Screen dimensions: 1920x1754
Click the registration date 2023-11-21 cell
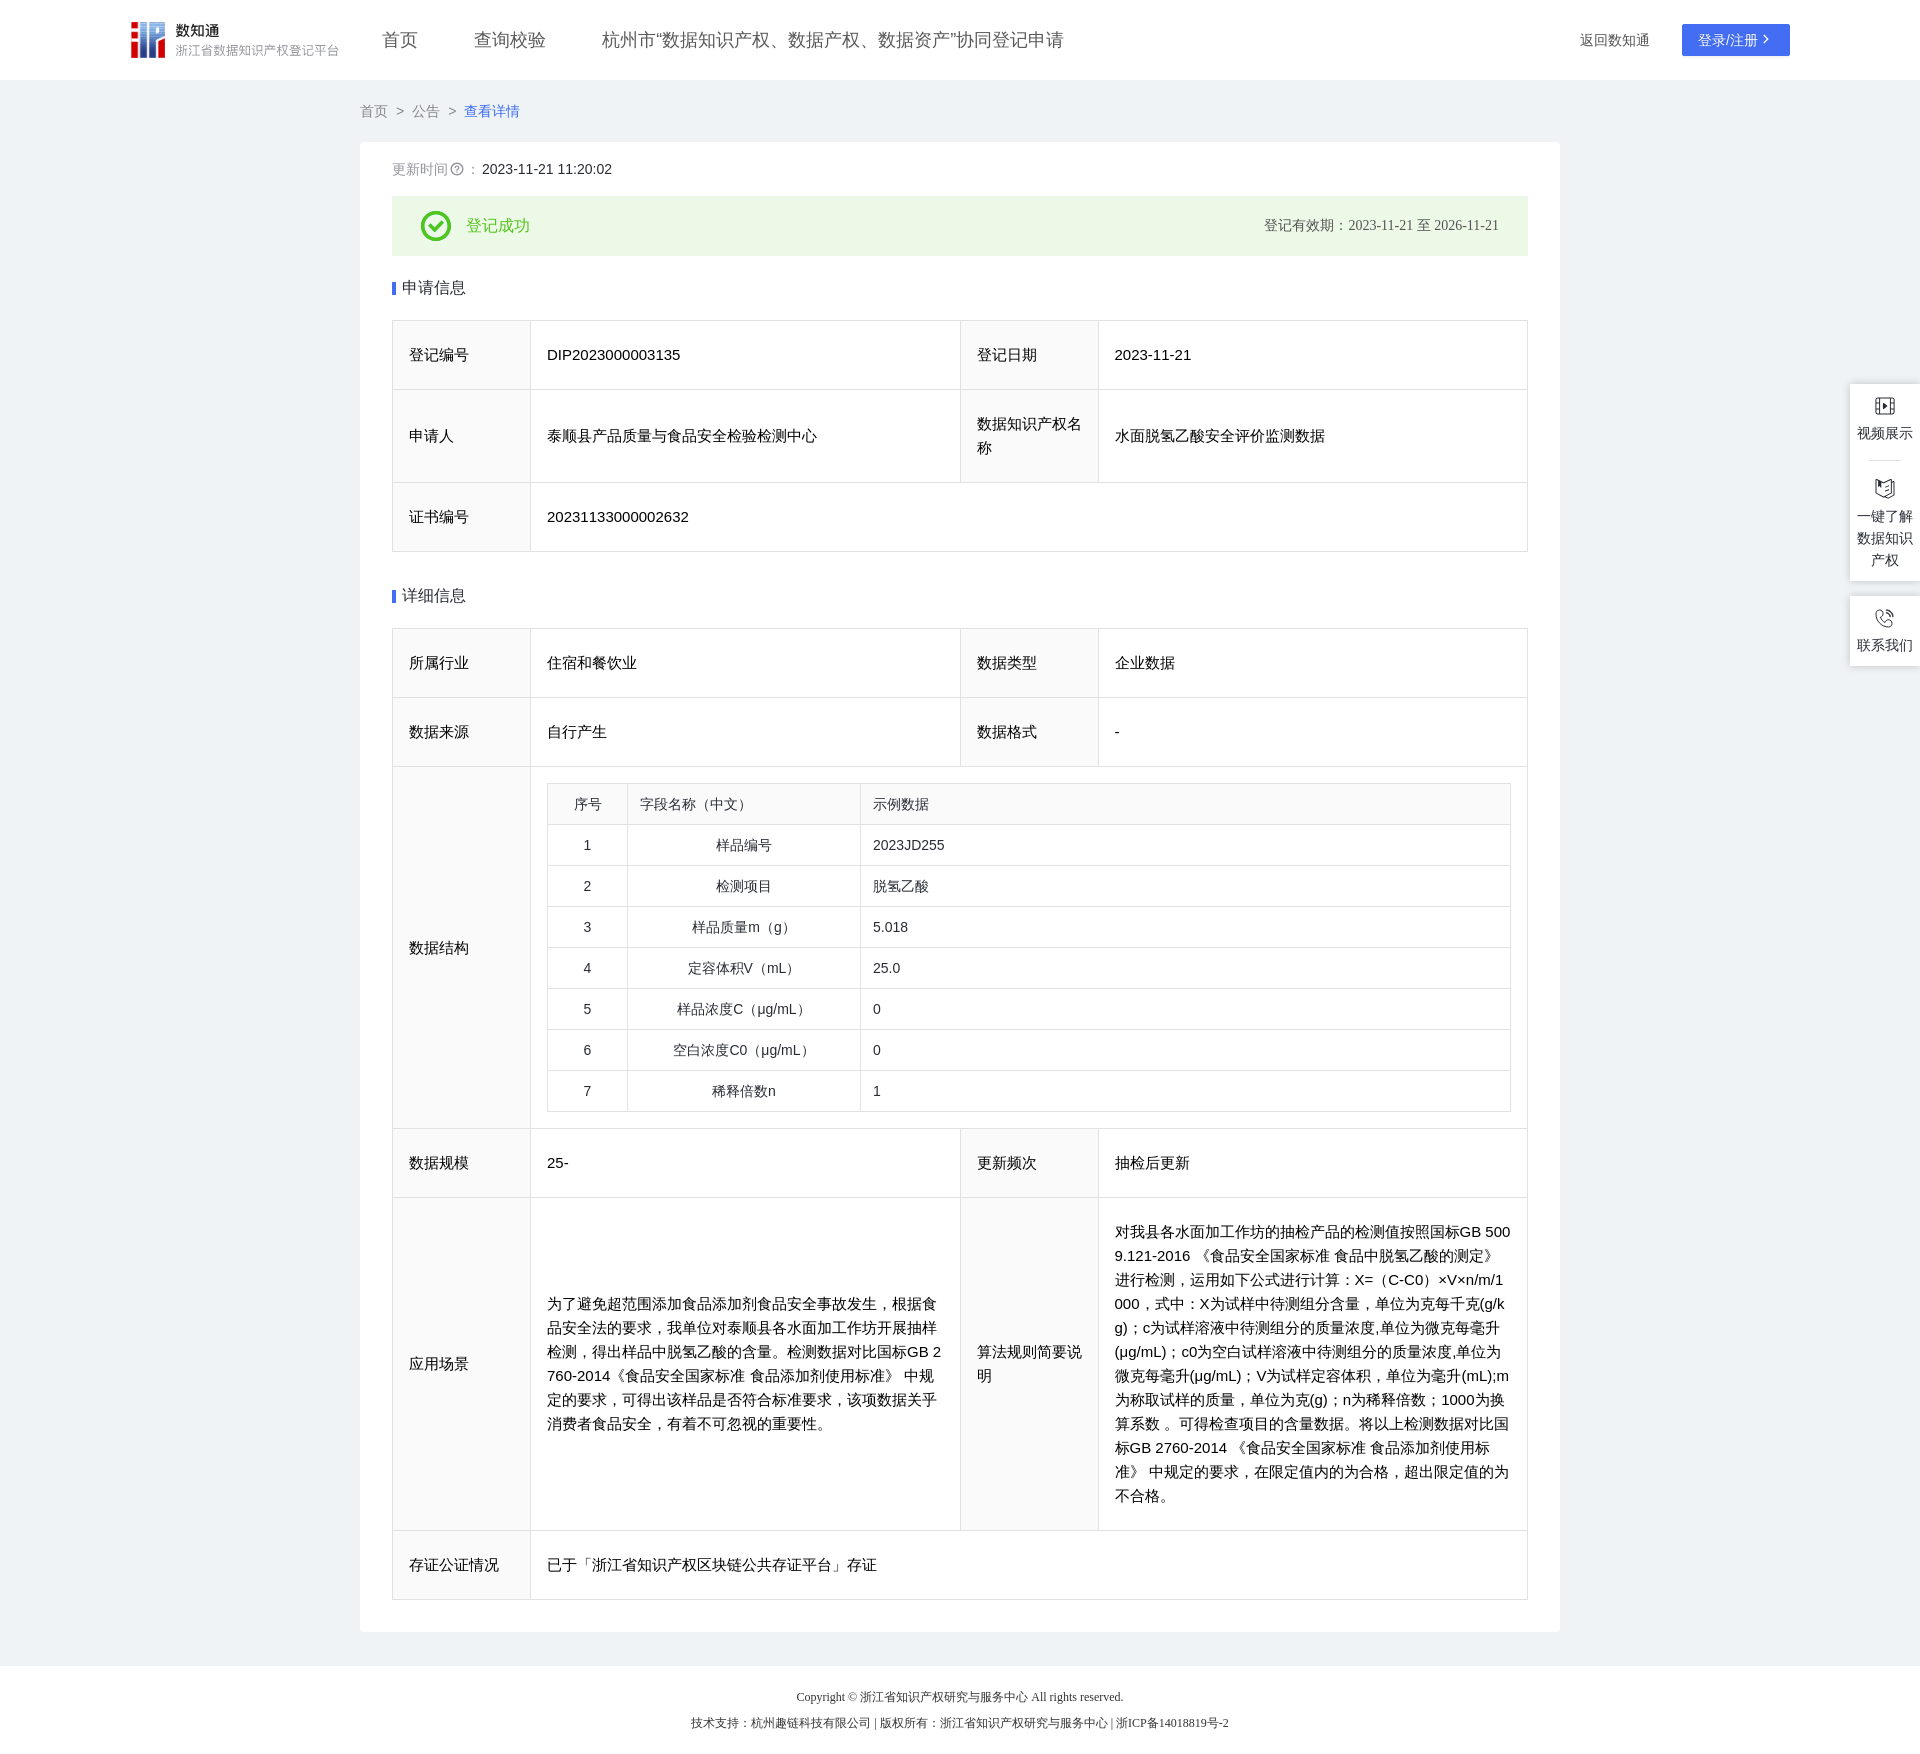(x=1312, y=355)
